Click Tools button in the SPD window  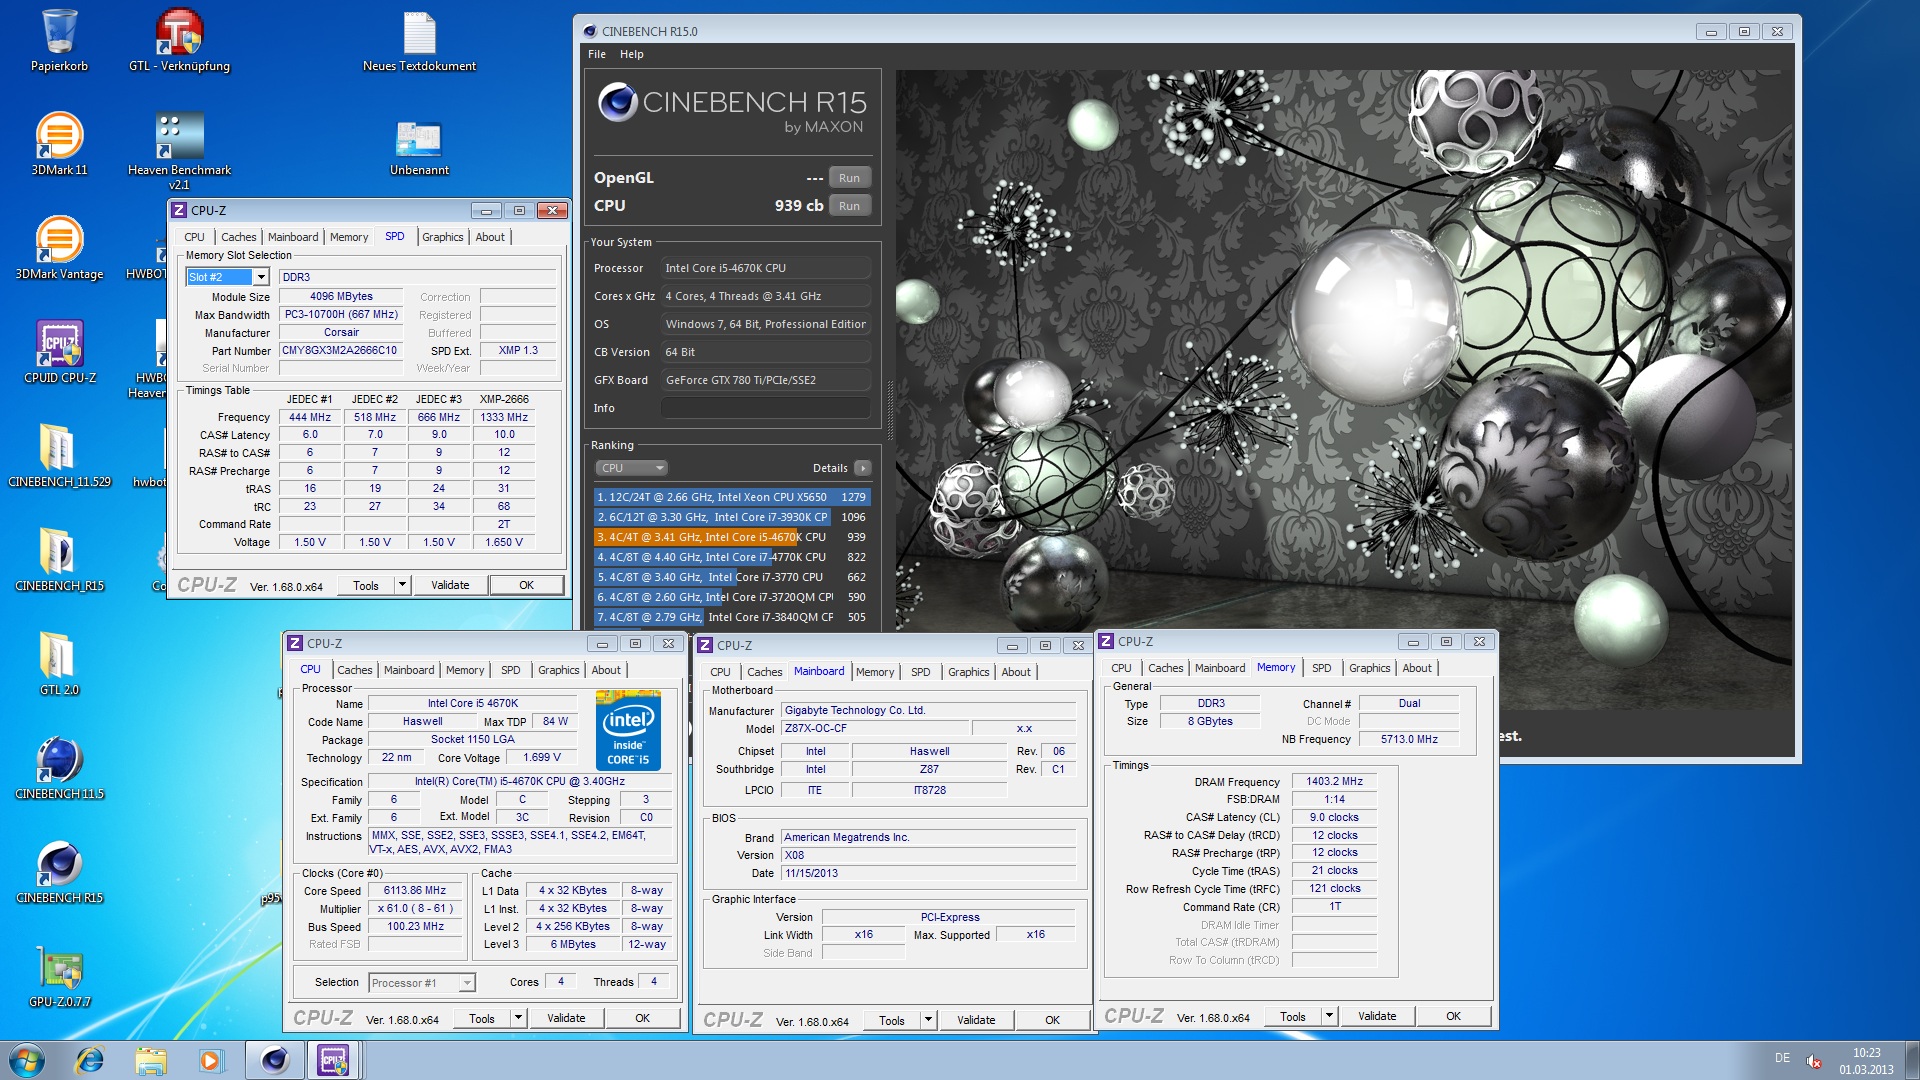pos(366,585)
